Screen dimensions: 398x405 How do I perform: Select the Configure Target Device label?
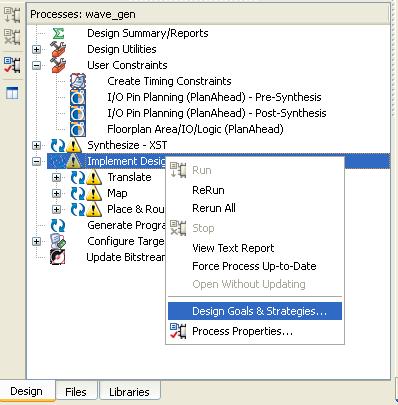tap(126, 241)
